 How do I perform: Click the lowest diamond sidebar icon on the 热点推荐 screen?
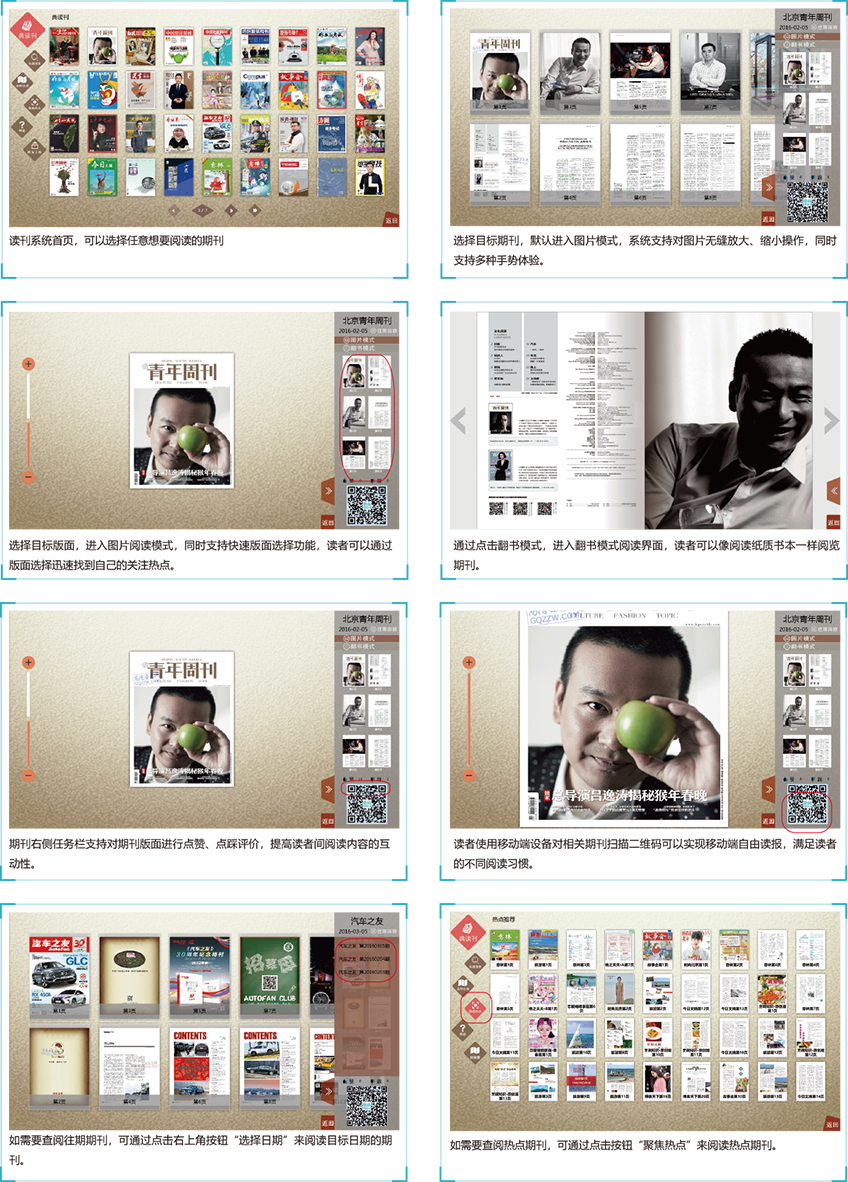coord(475,1051)
